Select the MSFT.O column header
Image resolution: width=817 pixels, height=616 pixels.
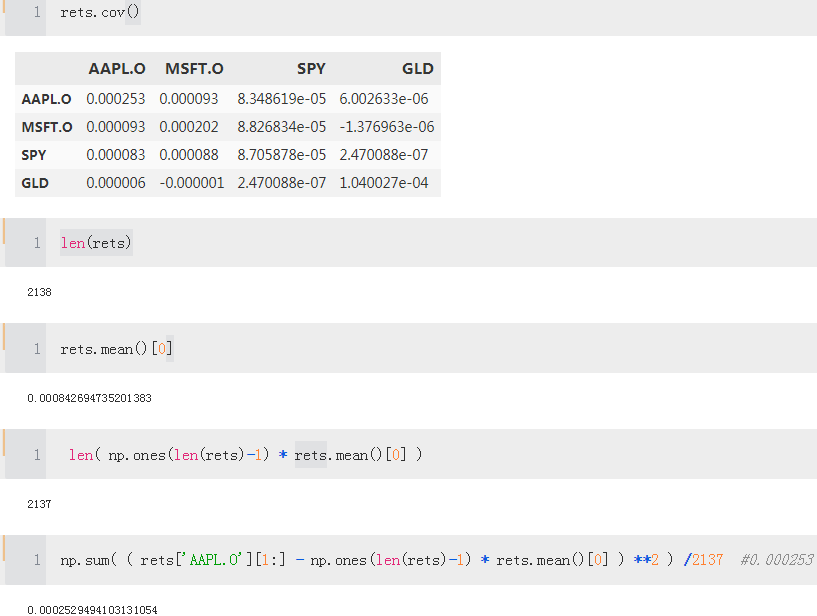(x=194, y=69)
